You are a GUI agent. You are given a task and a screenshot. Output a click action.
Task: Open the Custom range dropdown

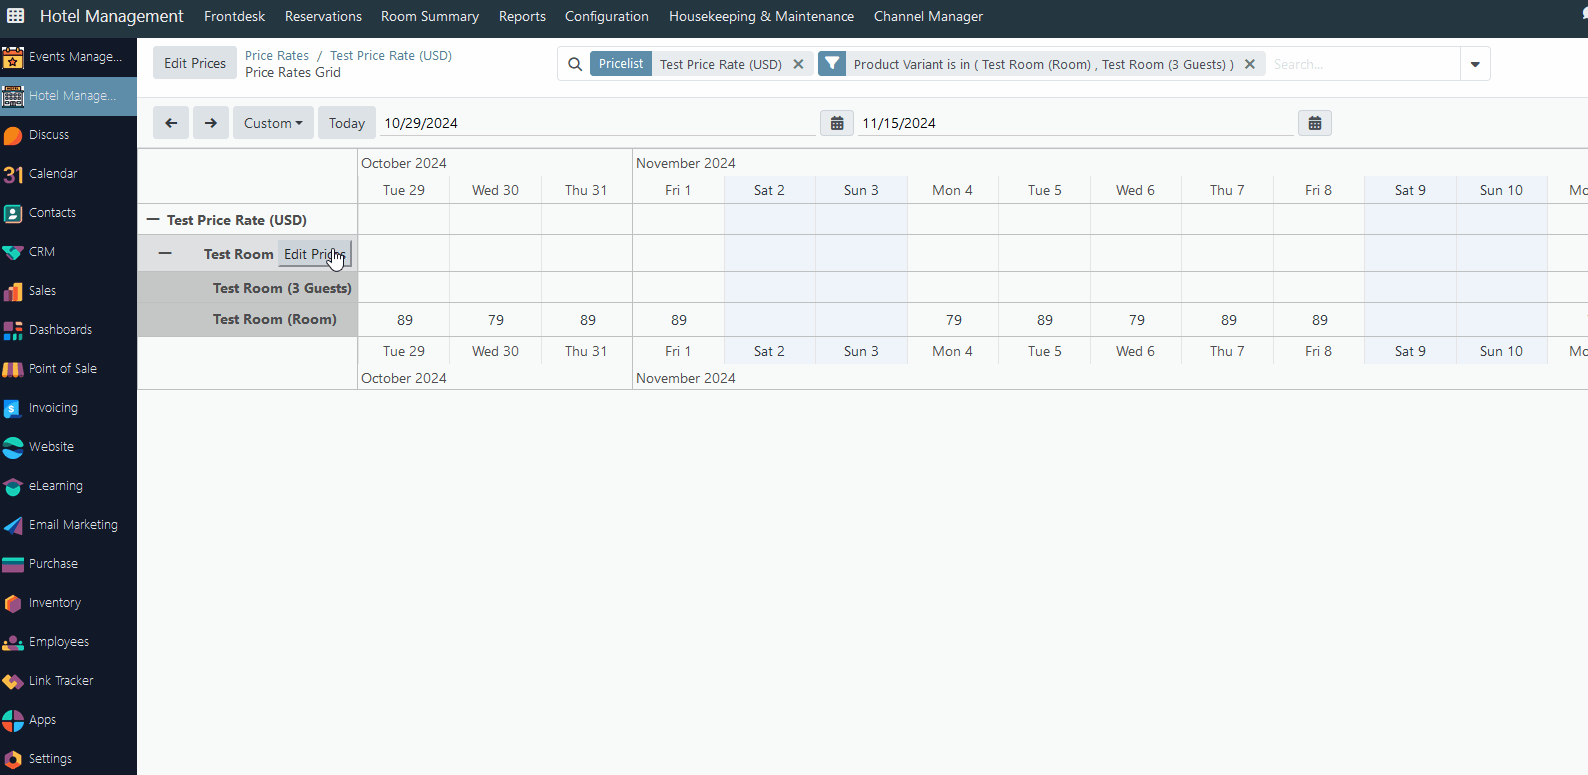tap(273, 123)
